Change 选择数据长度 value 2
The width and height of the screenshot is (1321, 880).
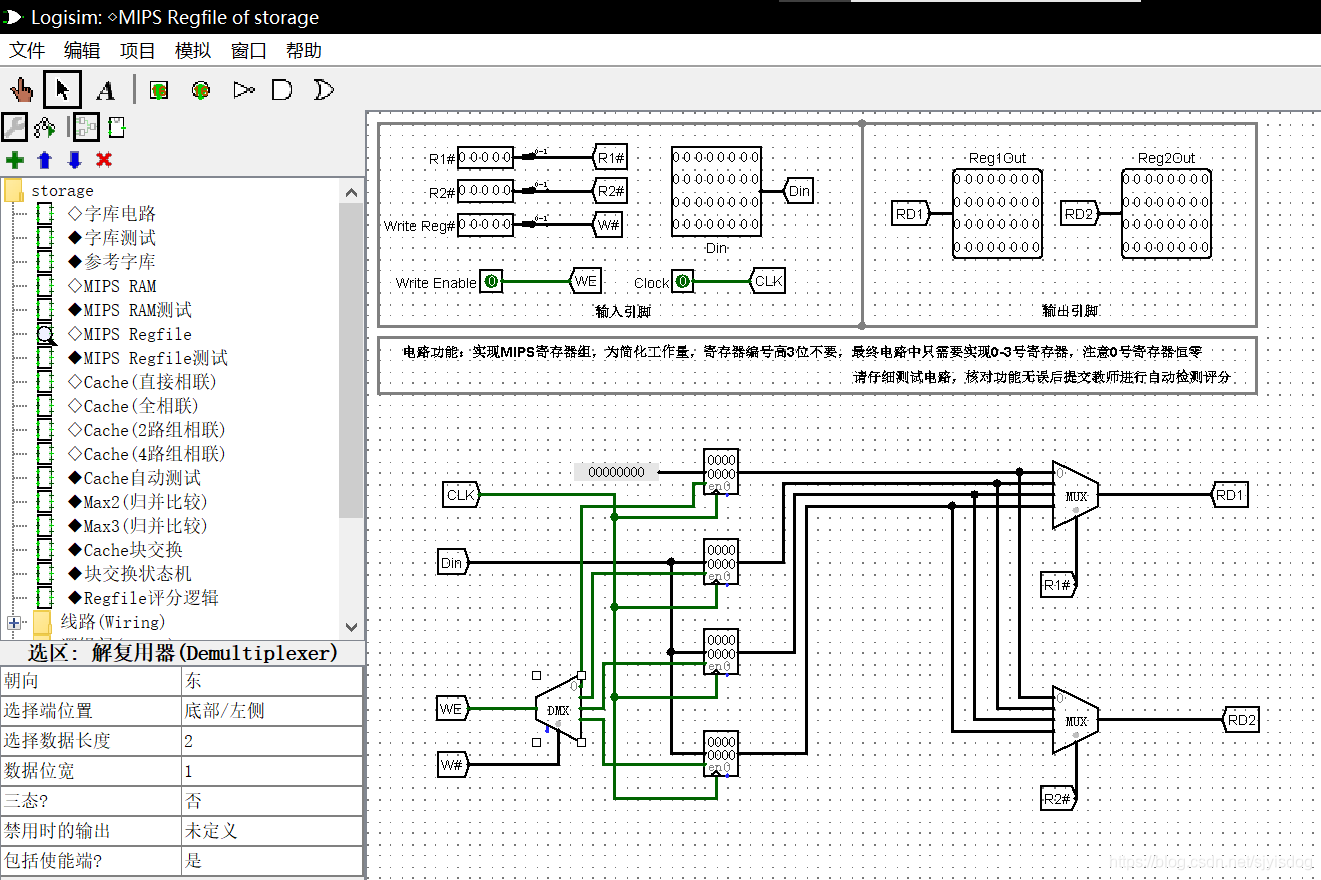click(x=271, y=741)
